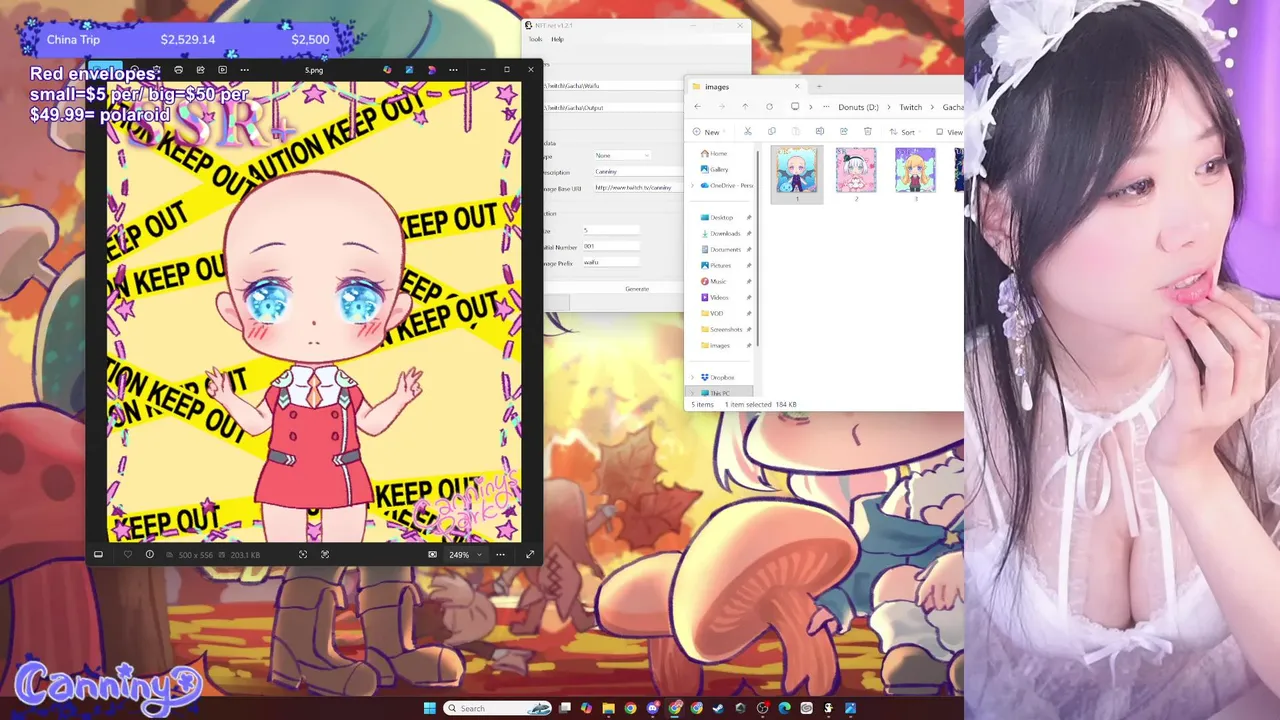Open Tools menu in NFT app window

535,39
